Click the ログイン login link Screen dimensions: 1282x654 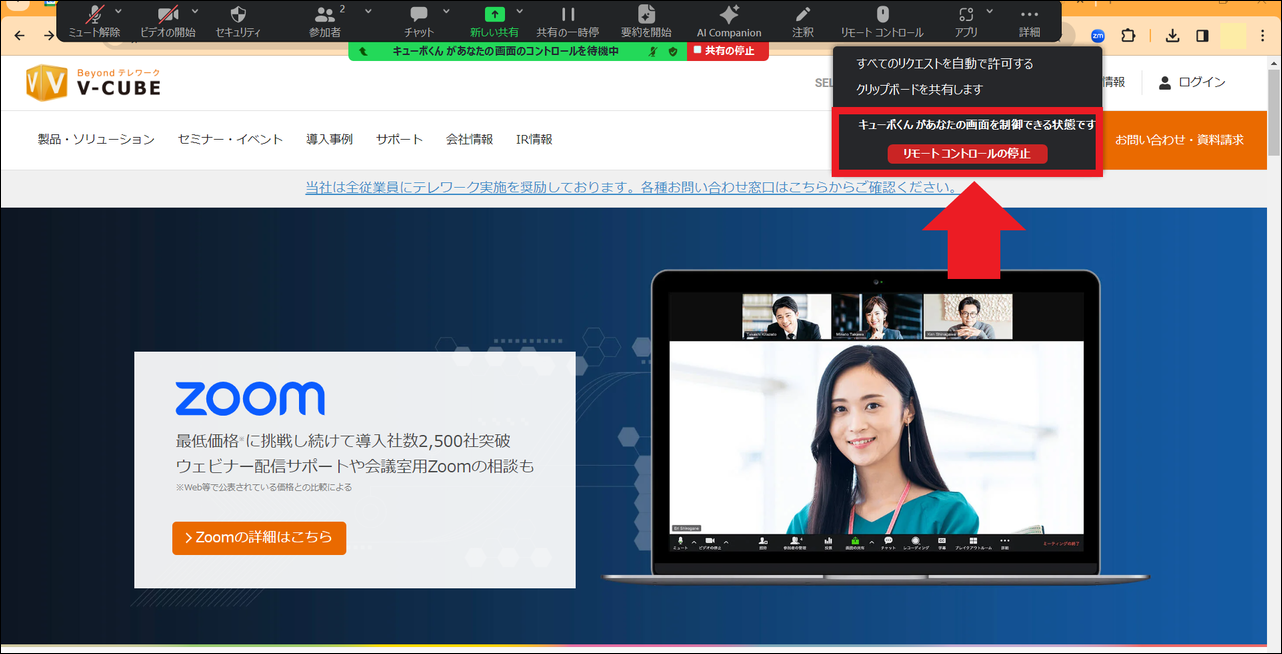pyautogui.click(x=1191, y=82)
